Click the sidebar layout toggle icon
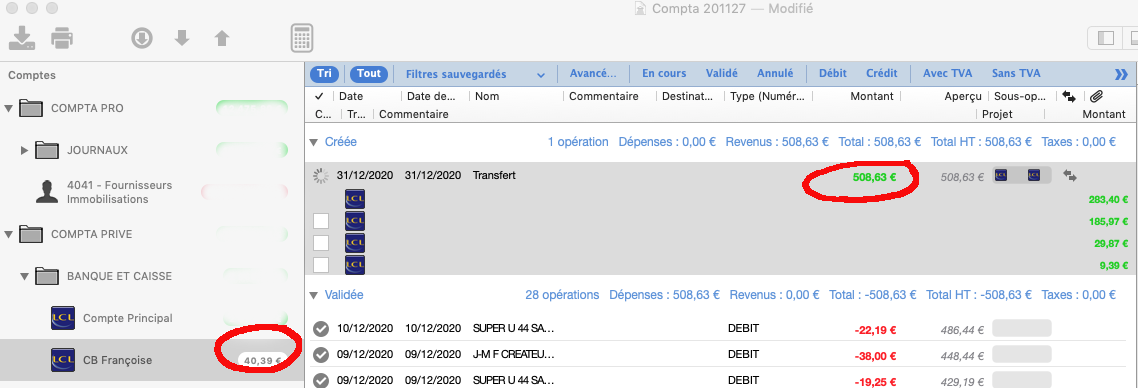This screenshot has width=1138, height=388. click(1105, 38)
